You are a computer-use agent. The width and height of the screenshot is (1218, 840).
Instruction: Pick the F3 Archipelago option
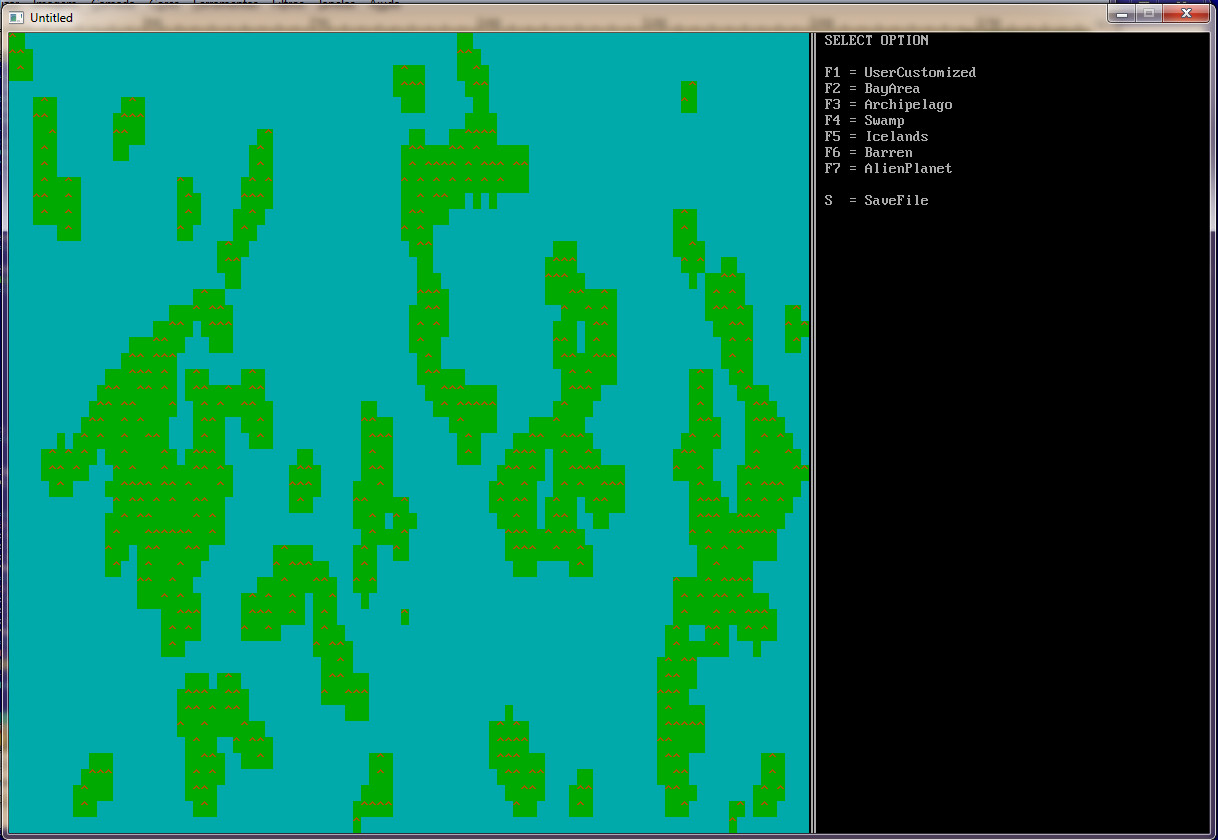(x=888, y=105)
